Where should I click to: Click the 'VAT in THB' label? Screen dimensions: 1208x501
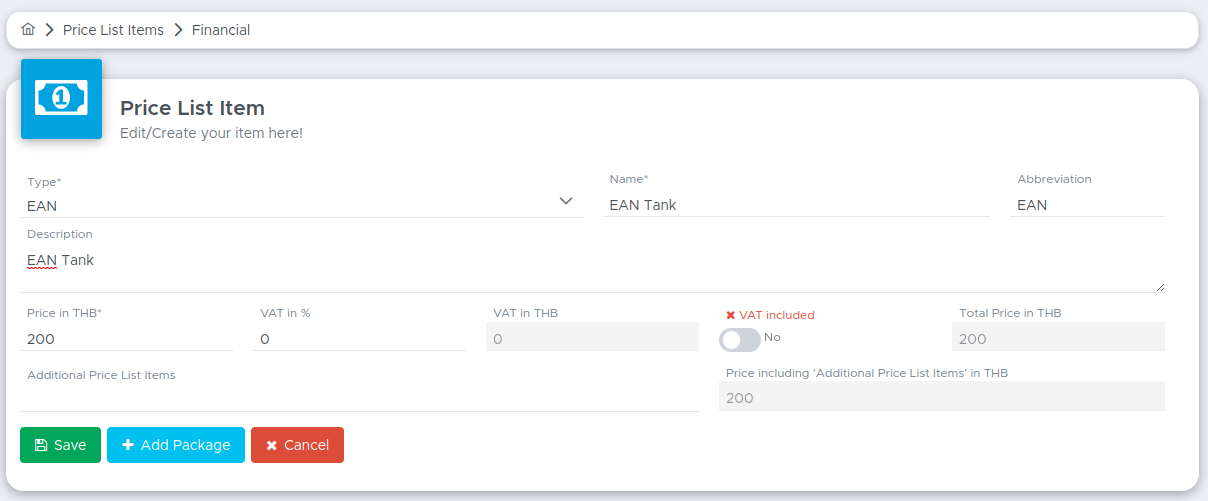pyautogui.click(x=526, y=313)
